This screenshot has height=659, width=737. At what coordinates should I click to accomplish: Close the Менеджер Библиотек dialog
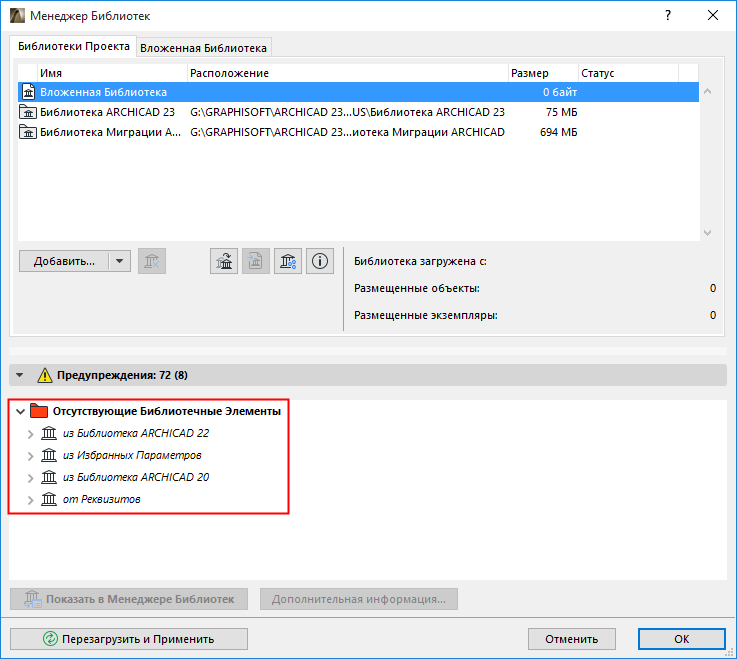click(713, 16)
